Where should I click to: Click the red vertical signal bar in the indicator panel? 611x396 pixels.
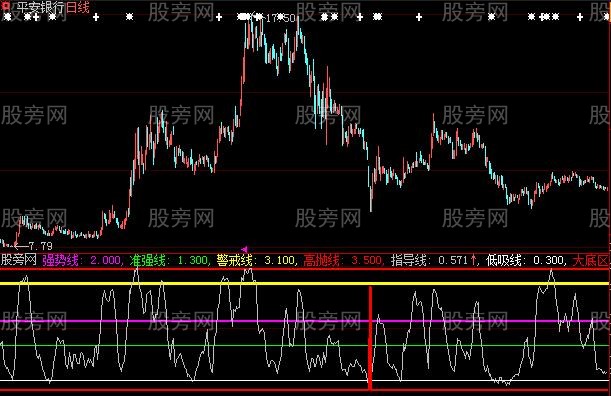point(370,338)
